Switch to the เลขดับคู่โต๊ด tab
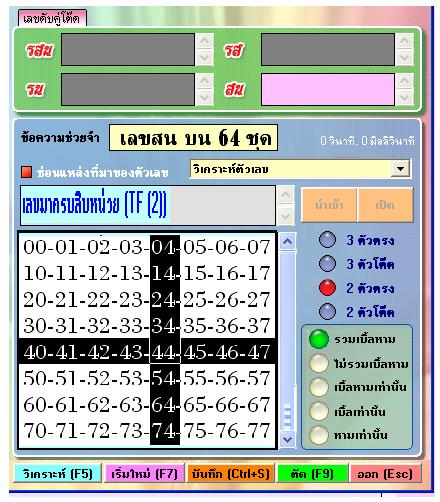 [x=52, y=18]
